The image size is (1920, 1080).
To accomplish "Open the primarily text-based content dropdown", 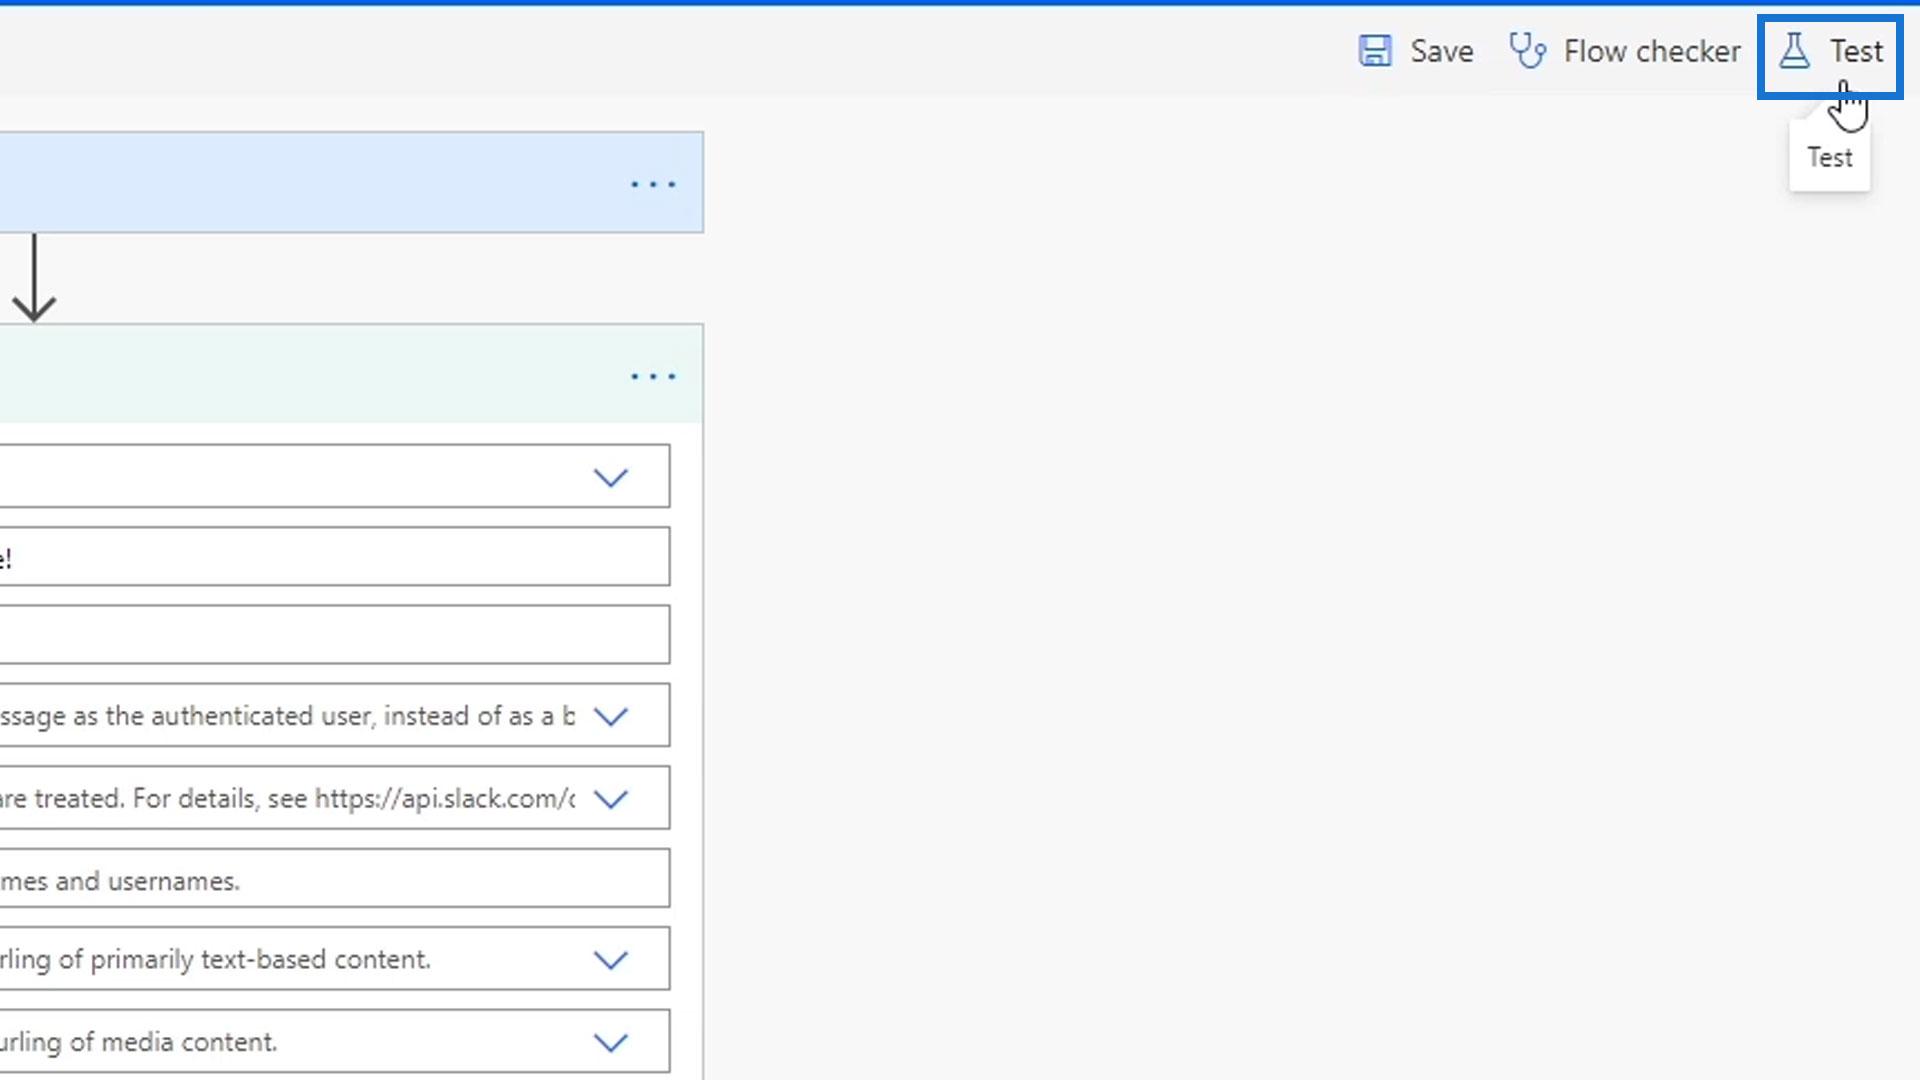I will pos(610,960).
